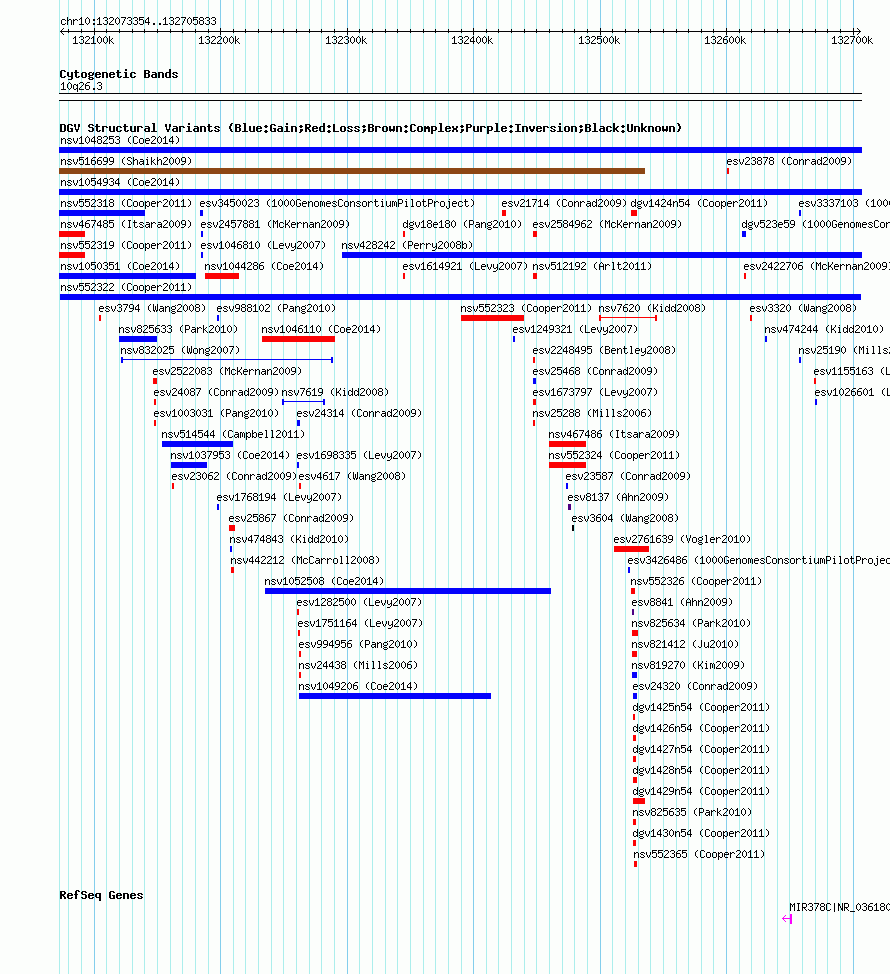The height and width of the screenshot is (974, 890).
Task: Click the esv1698335 (Levy2007) label
Action: pyautogui.click(x=359, y=455)
